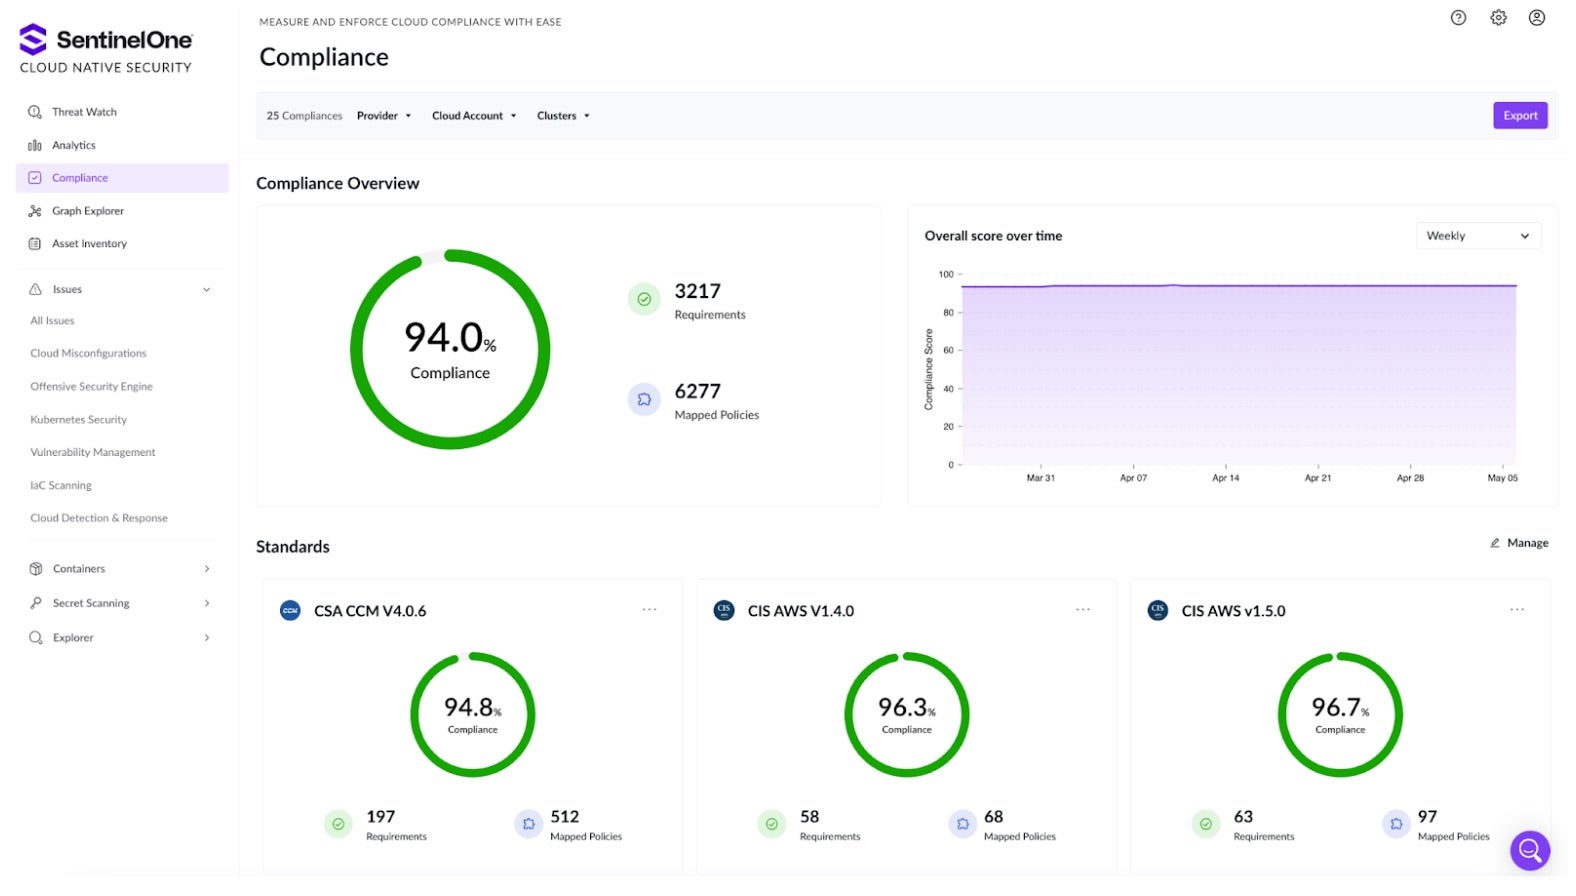Select Cloud Misconfigurations menu item

tap(88, 353)
